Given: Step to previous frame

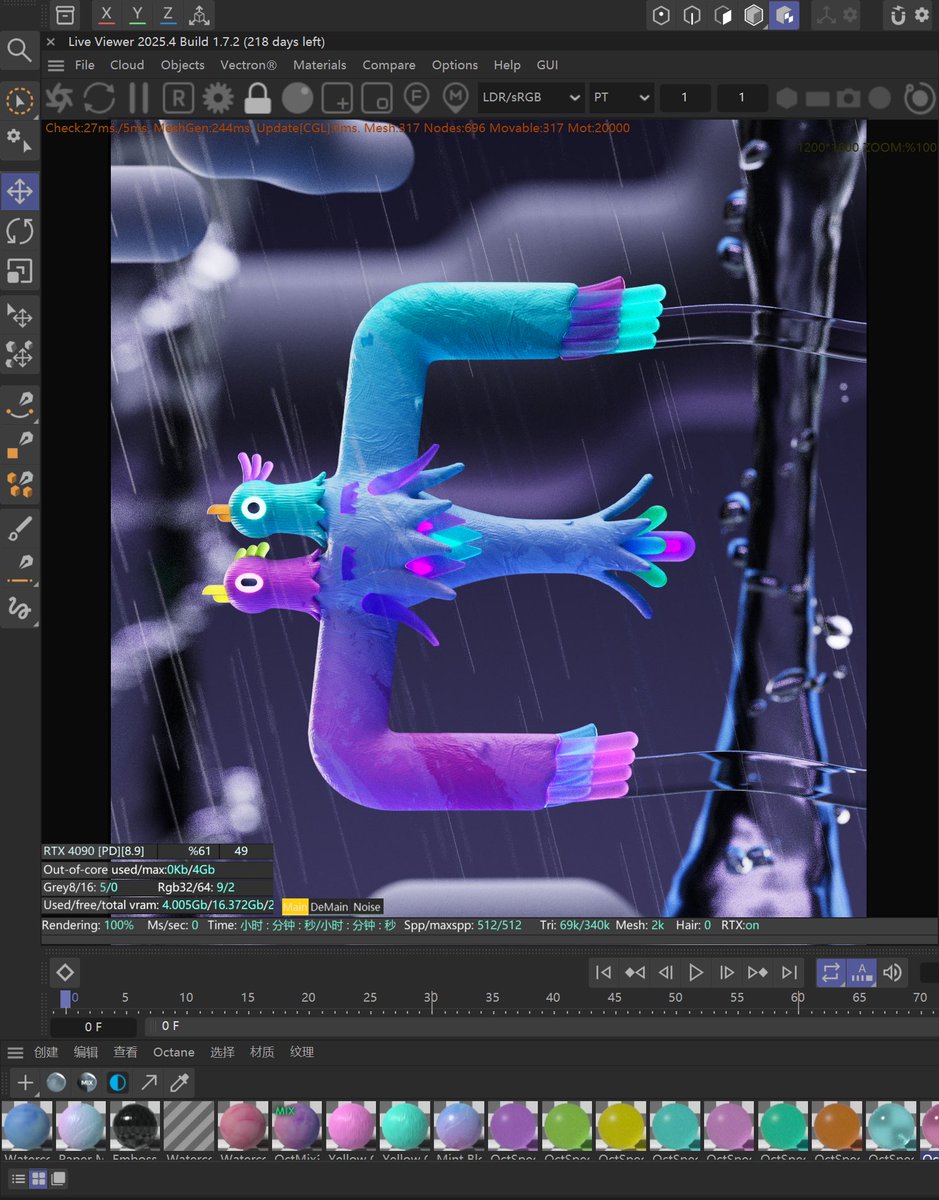Looking at the screenshot, I should point(665,972).
